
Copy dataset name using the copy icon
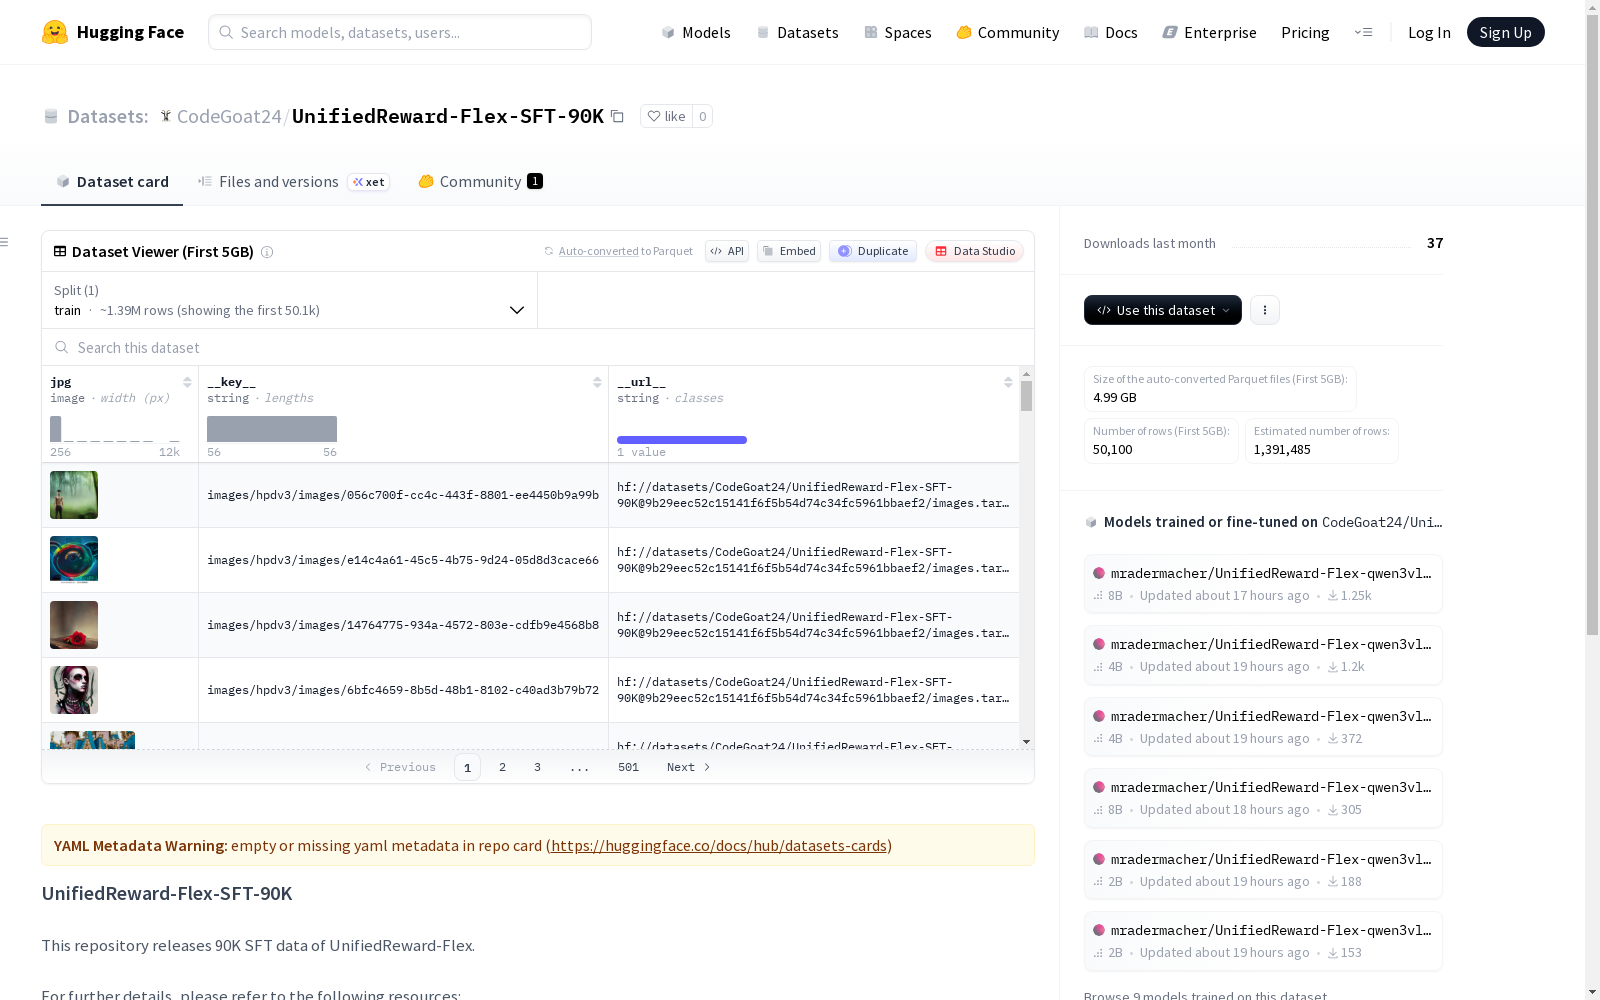pyautogui.click(x=618, y=117)
